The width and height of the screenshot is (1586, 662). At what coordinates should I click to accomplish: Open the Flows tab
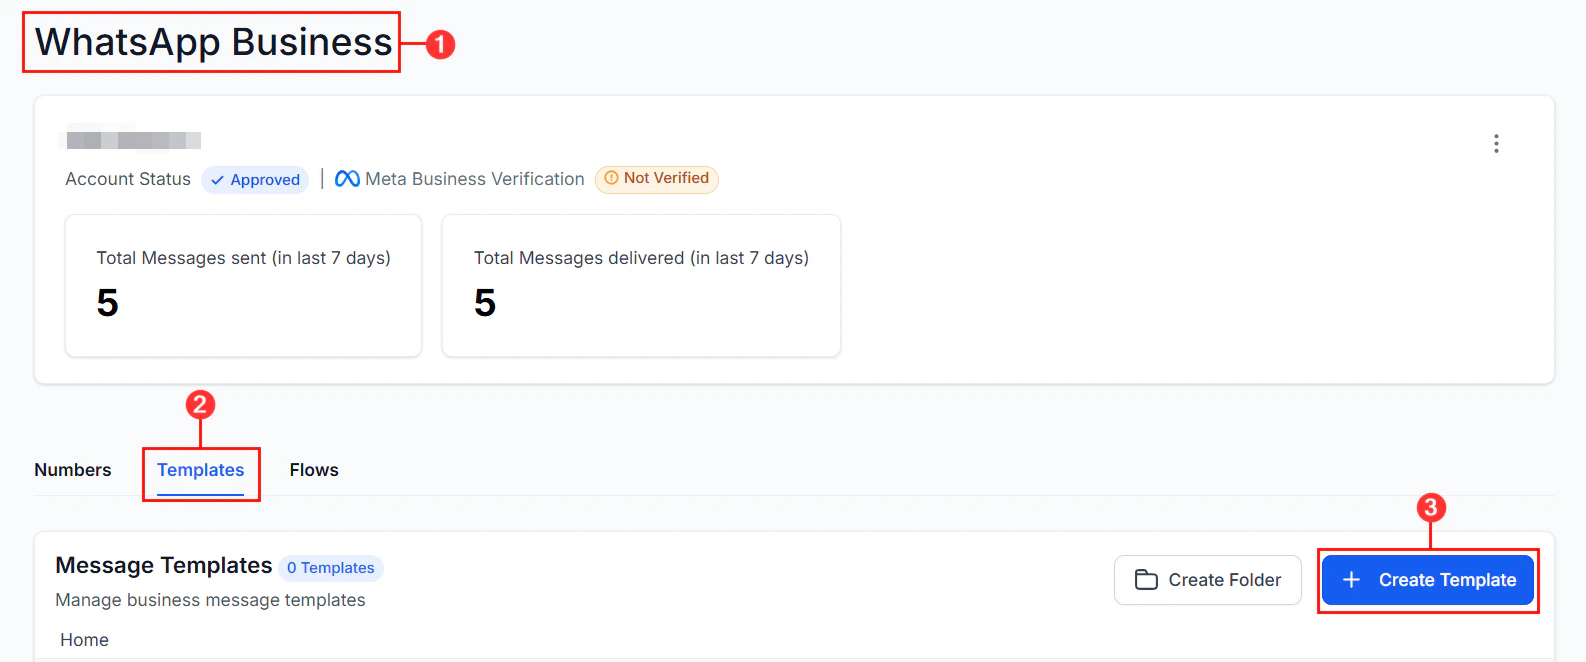(x=314, y=470)
